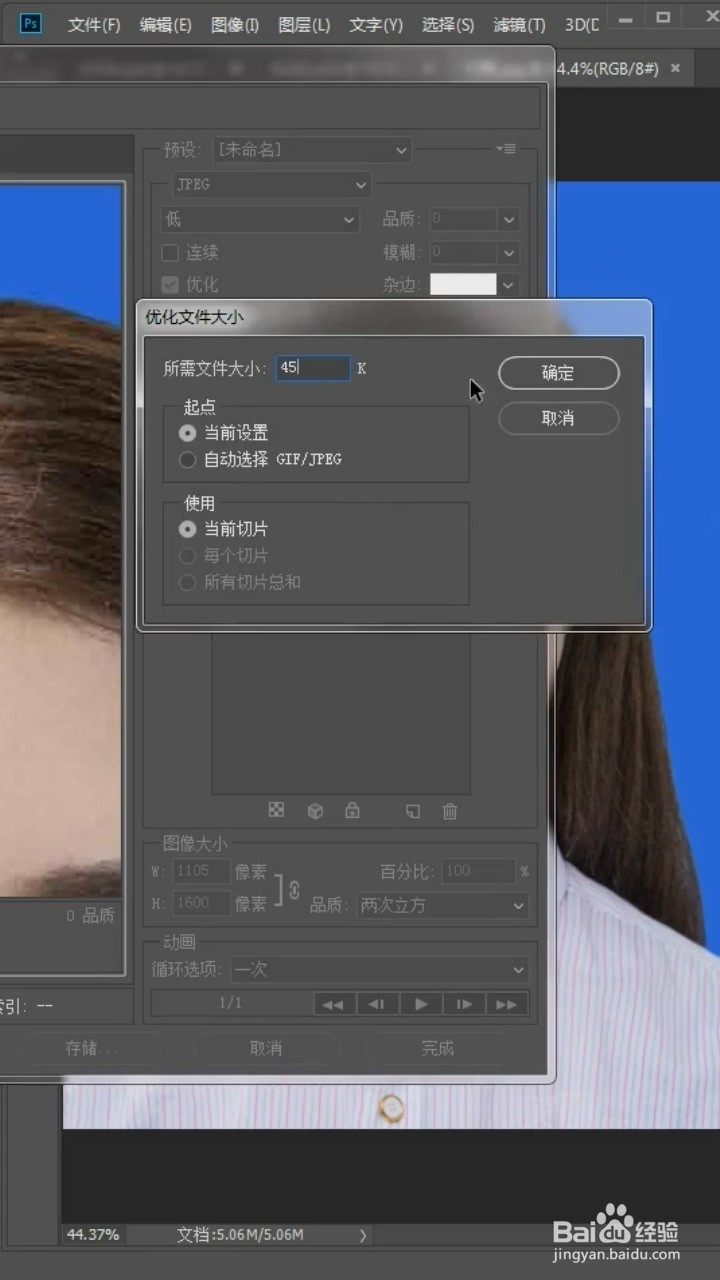Click 取消 at the Save for Web bottom

[266, 1048]
